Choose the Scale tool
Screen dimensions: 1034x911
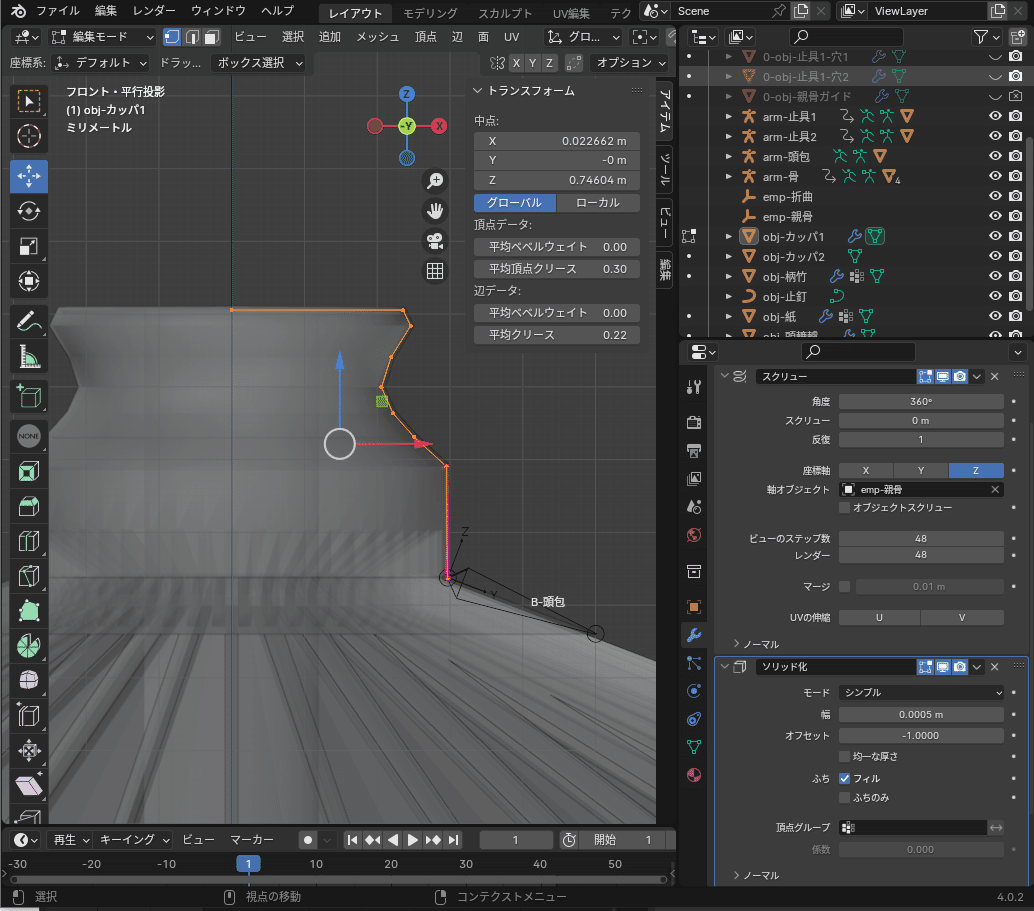pos(28,246)
